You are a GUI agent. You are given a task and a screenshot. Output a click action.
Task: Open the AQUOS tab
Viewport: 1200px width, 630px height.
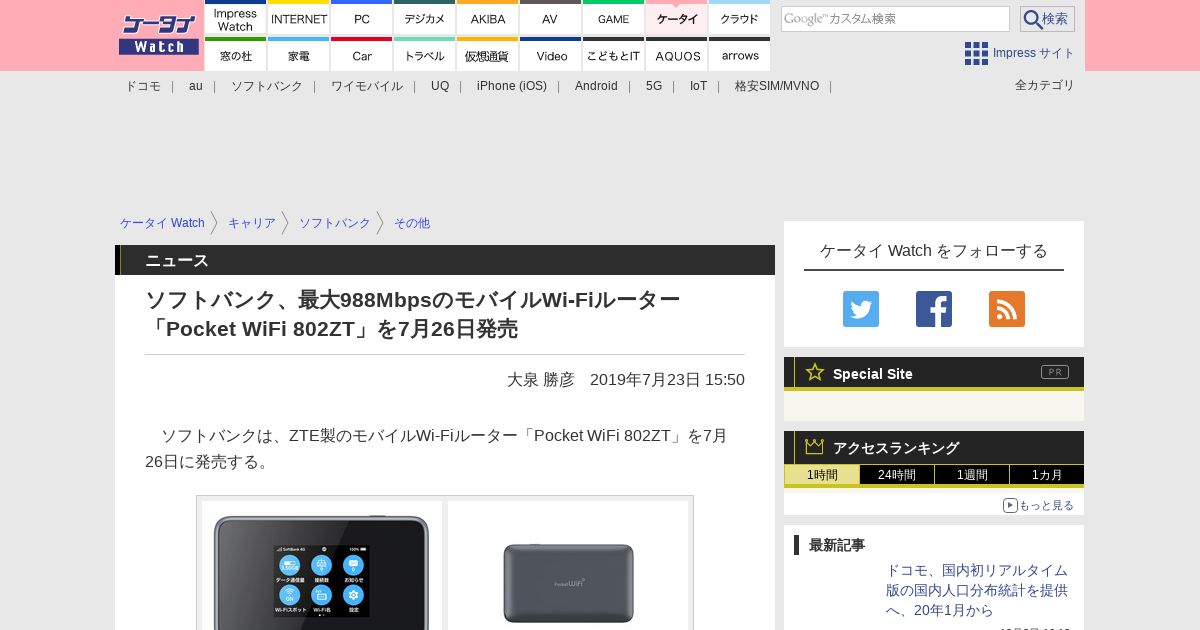tap(677, 55)
